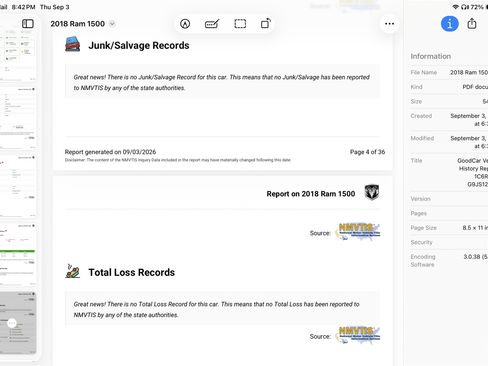Click the Title row label
The height and width of the screenshot is (366, 488).
point(416,161)
